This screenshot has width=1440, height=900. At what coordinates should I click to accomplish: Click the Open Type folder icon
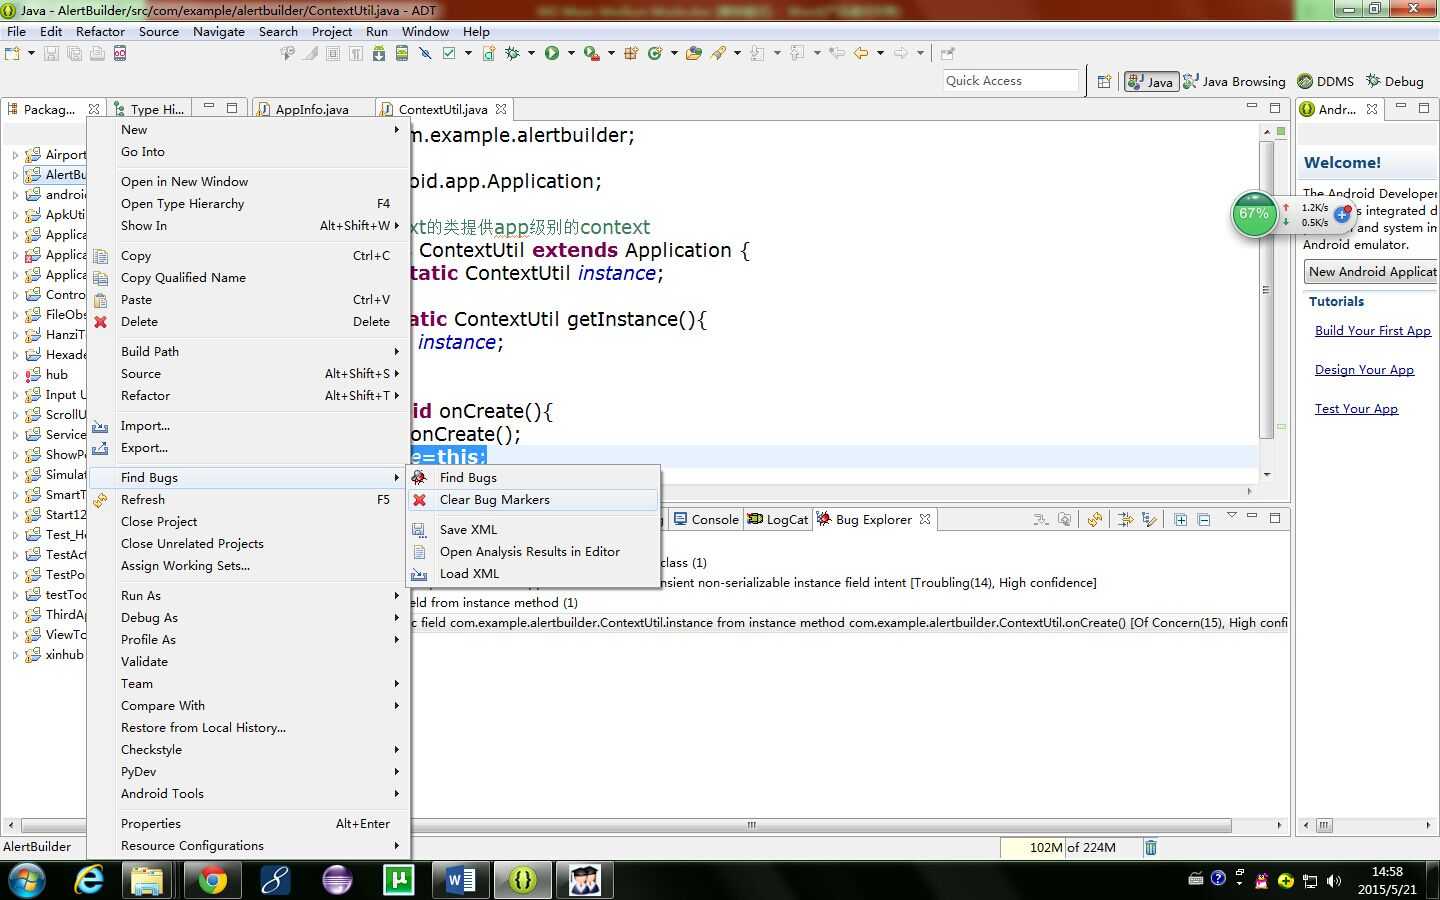[694, 53]
